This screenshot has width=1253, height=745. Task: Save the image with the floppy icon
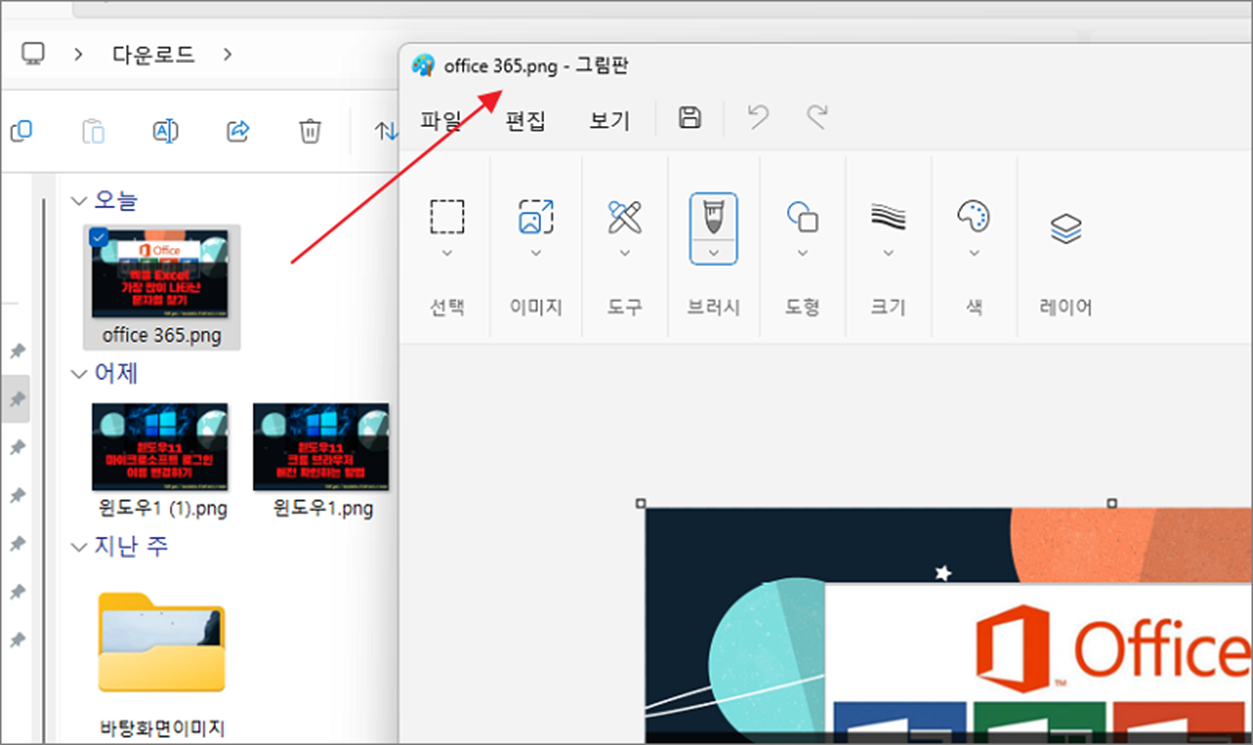pos(689,117)
